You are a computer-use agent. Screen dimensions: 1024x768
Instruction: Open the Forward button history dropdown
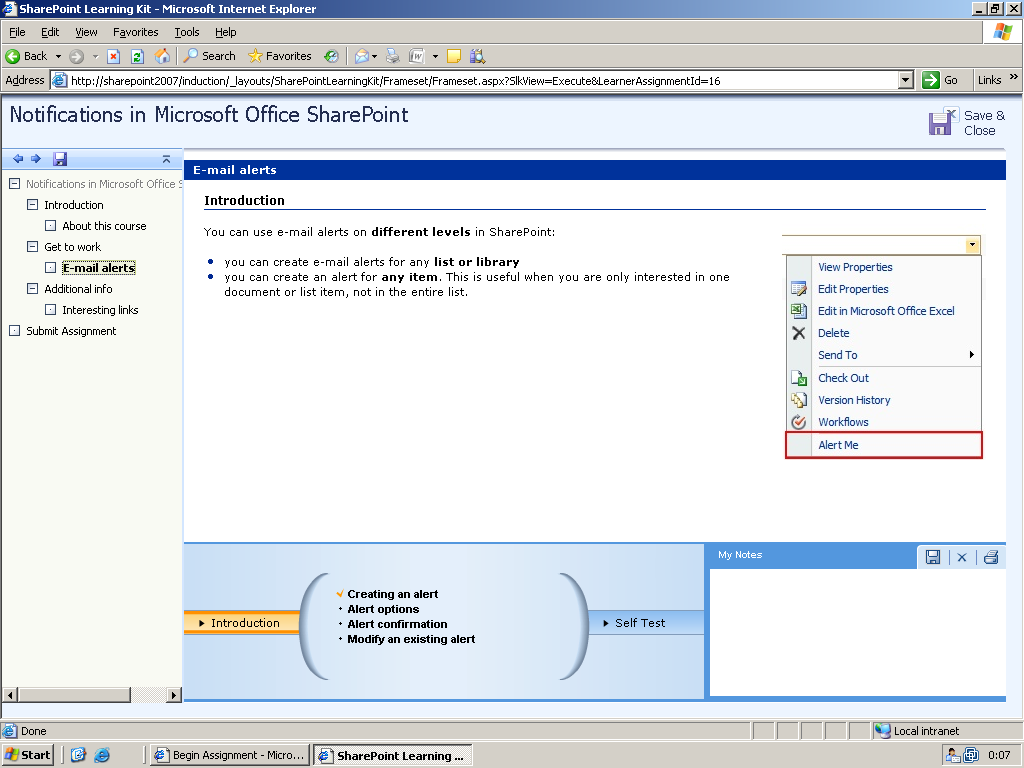point(95,56)
